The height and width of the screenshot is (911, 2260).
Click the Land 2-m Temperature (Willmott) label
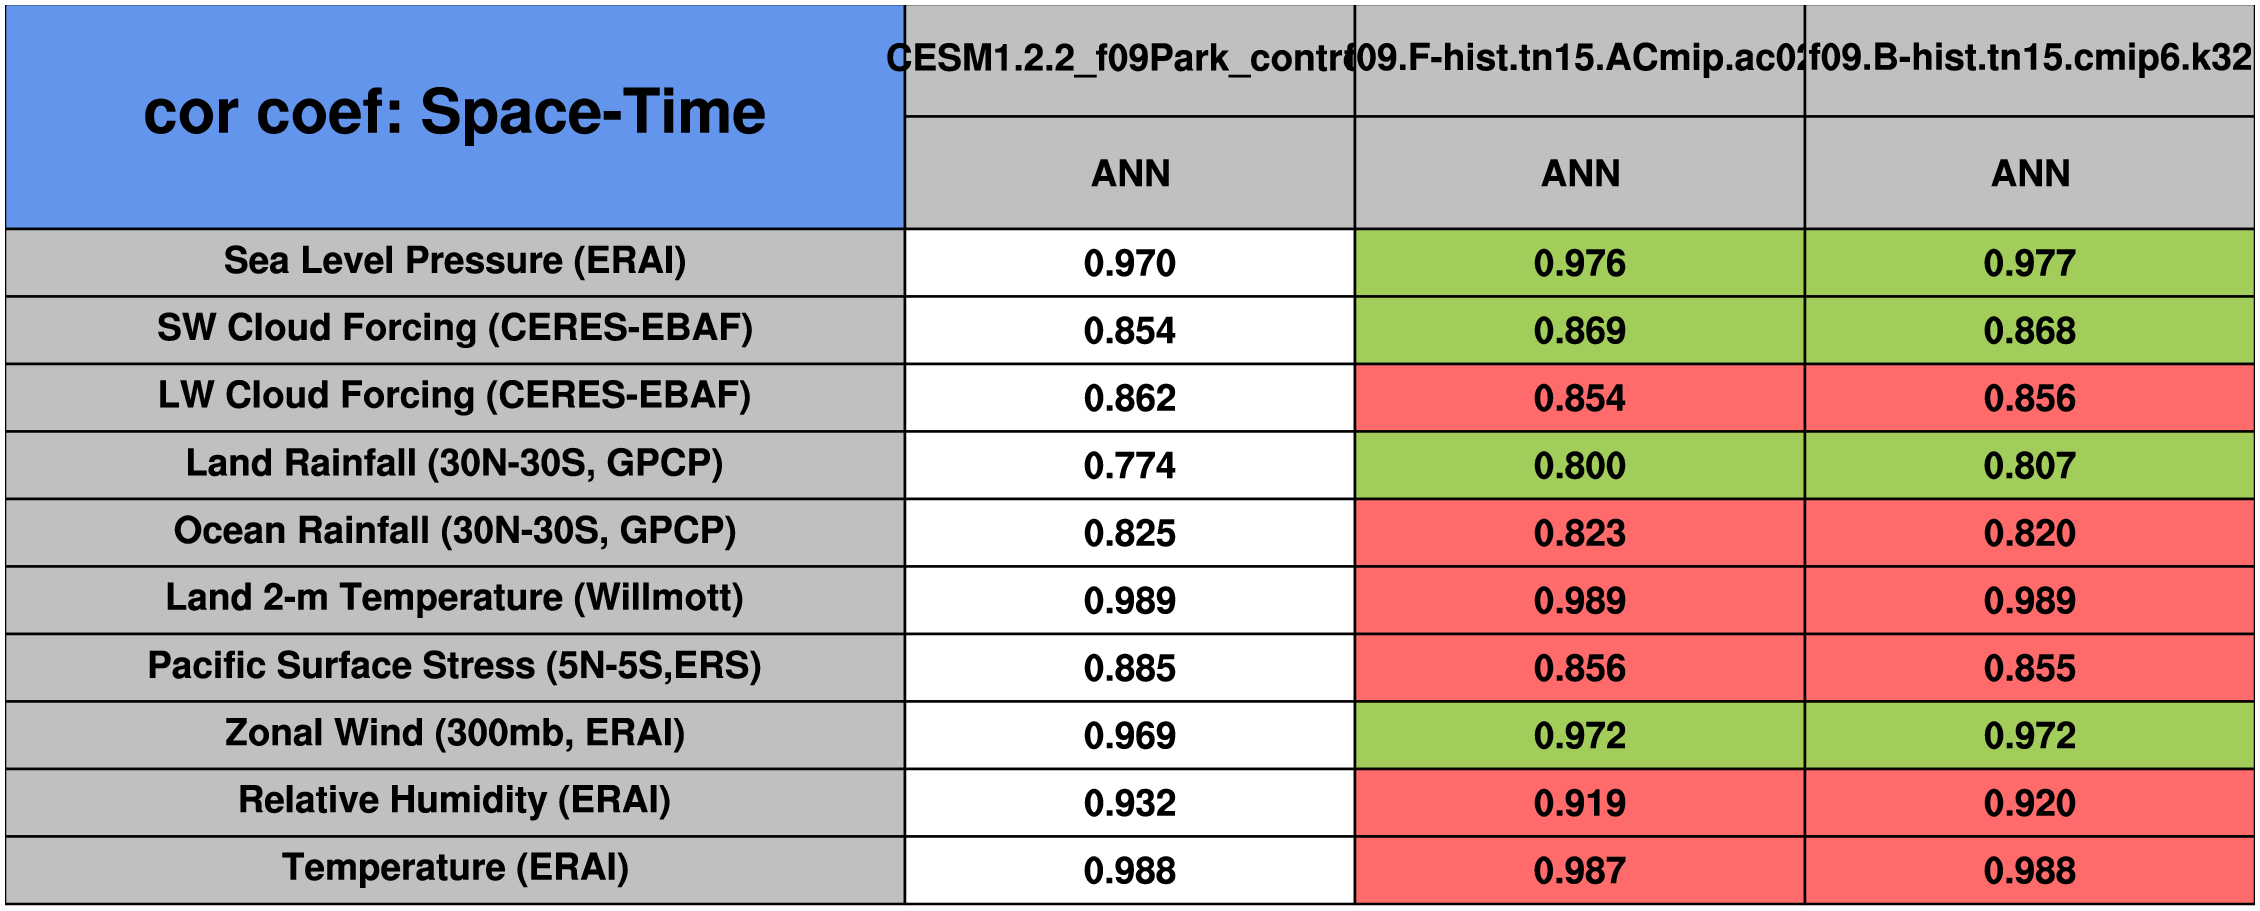coord(455,599)
